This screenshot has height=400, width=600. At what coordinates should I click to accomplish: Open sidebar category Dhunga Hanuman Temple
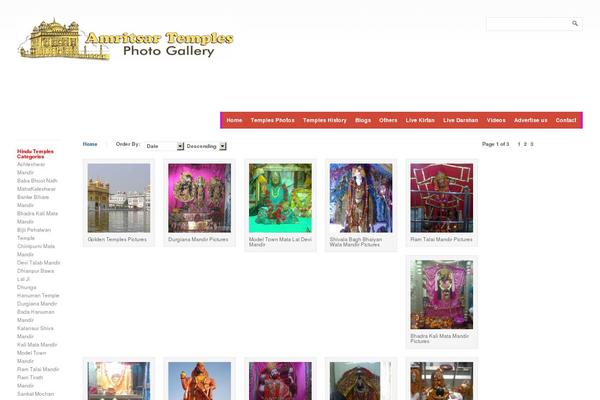[38, 291]
